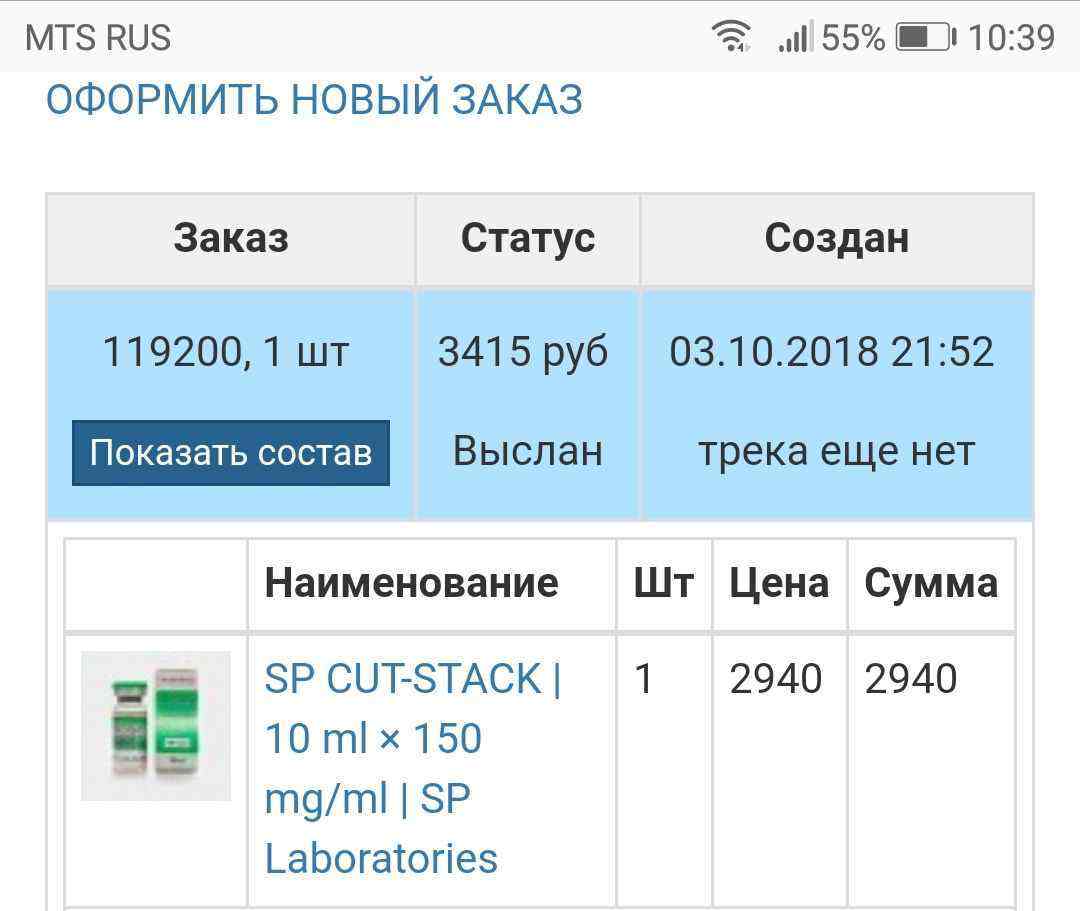Click the SP CUT-STACK vial thumbnail
This screenshot has height=911, width=1080.
point(156,725)
